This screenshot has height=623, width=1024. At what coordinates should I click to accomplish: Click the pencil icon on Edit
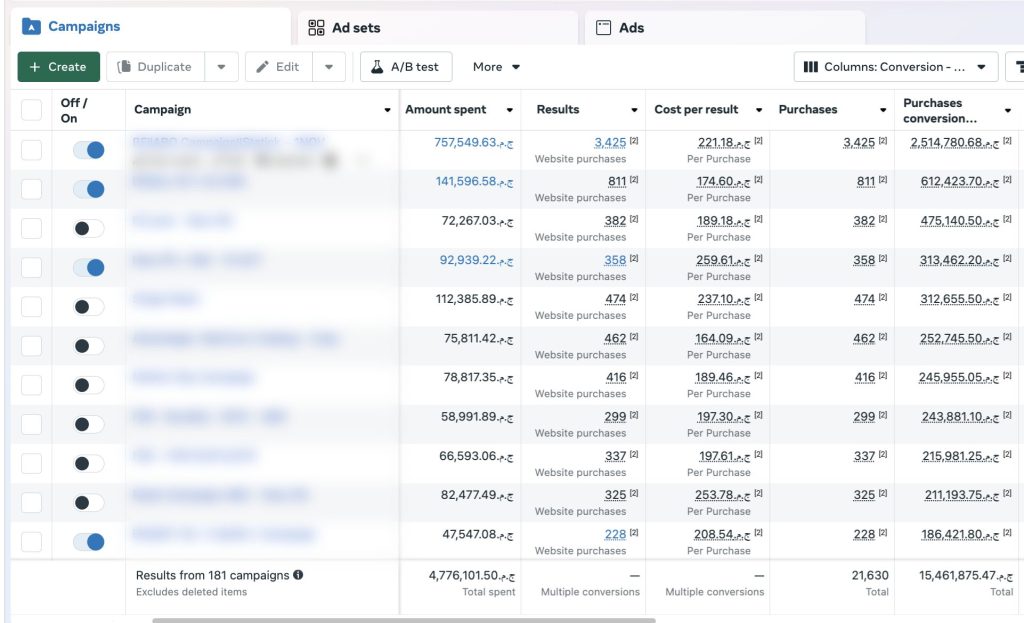point(263,67)
